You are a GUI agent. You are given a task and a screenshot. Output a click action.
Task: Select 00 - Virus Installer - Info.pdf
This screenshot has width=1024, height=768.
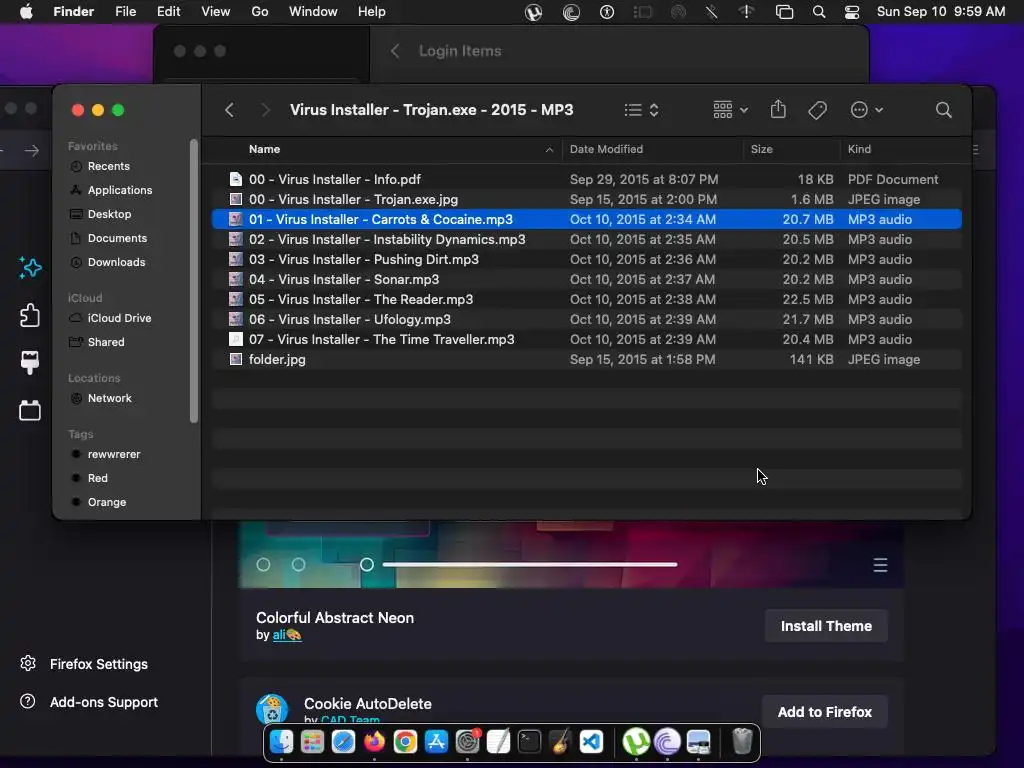click(x=586, y=179)
